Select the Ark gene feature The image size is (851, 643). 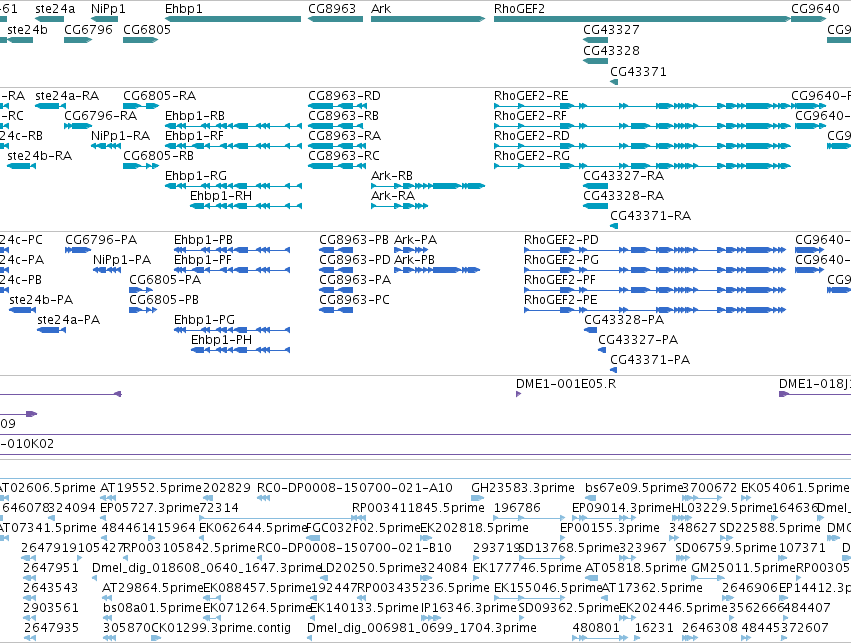(428, 19)
